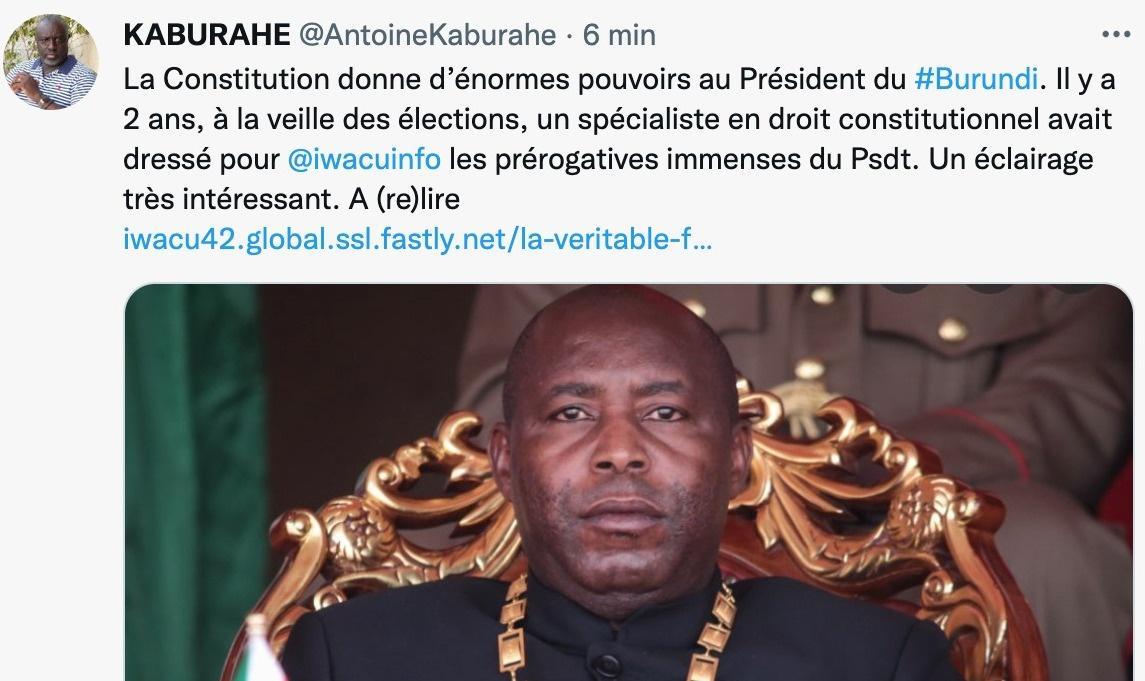
Task: Open the tweet's more options menu
Action: coord(1115,35)
